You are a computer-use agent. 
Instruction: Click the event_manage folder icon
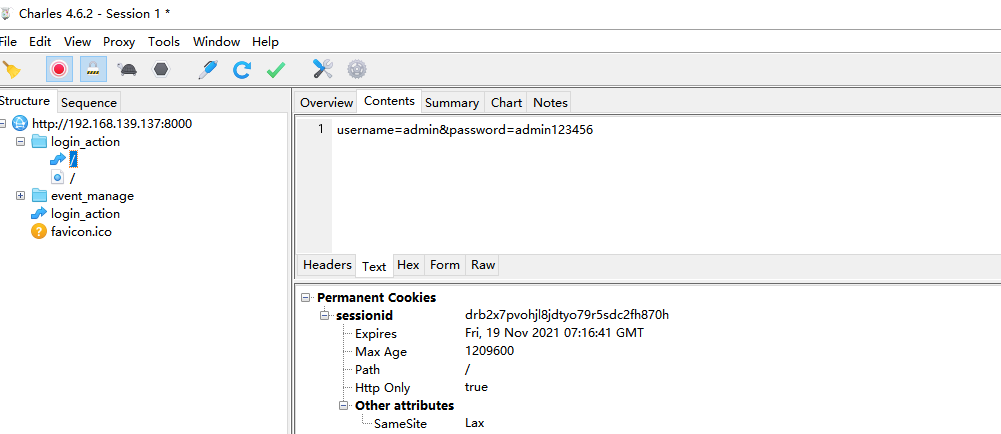[39, 196]
